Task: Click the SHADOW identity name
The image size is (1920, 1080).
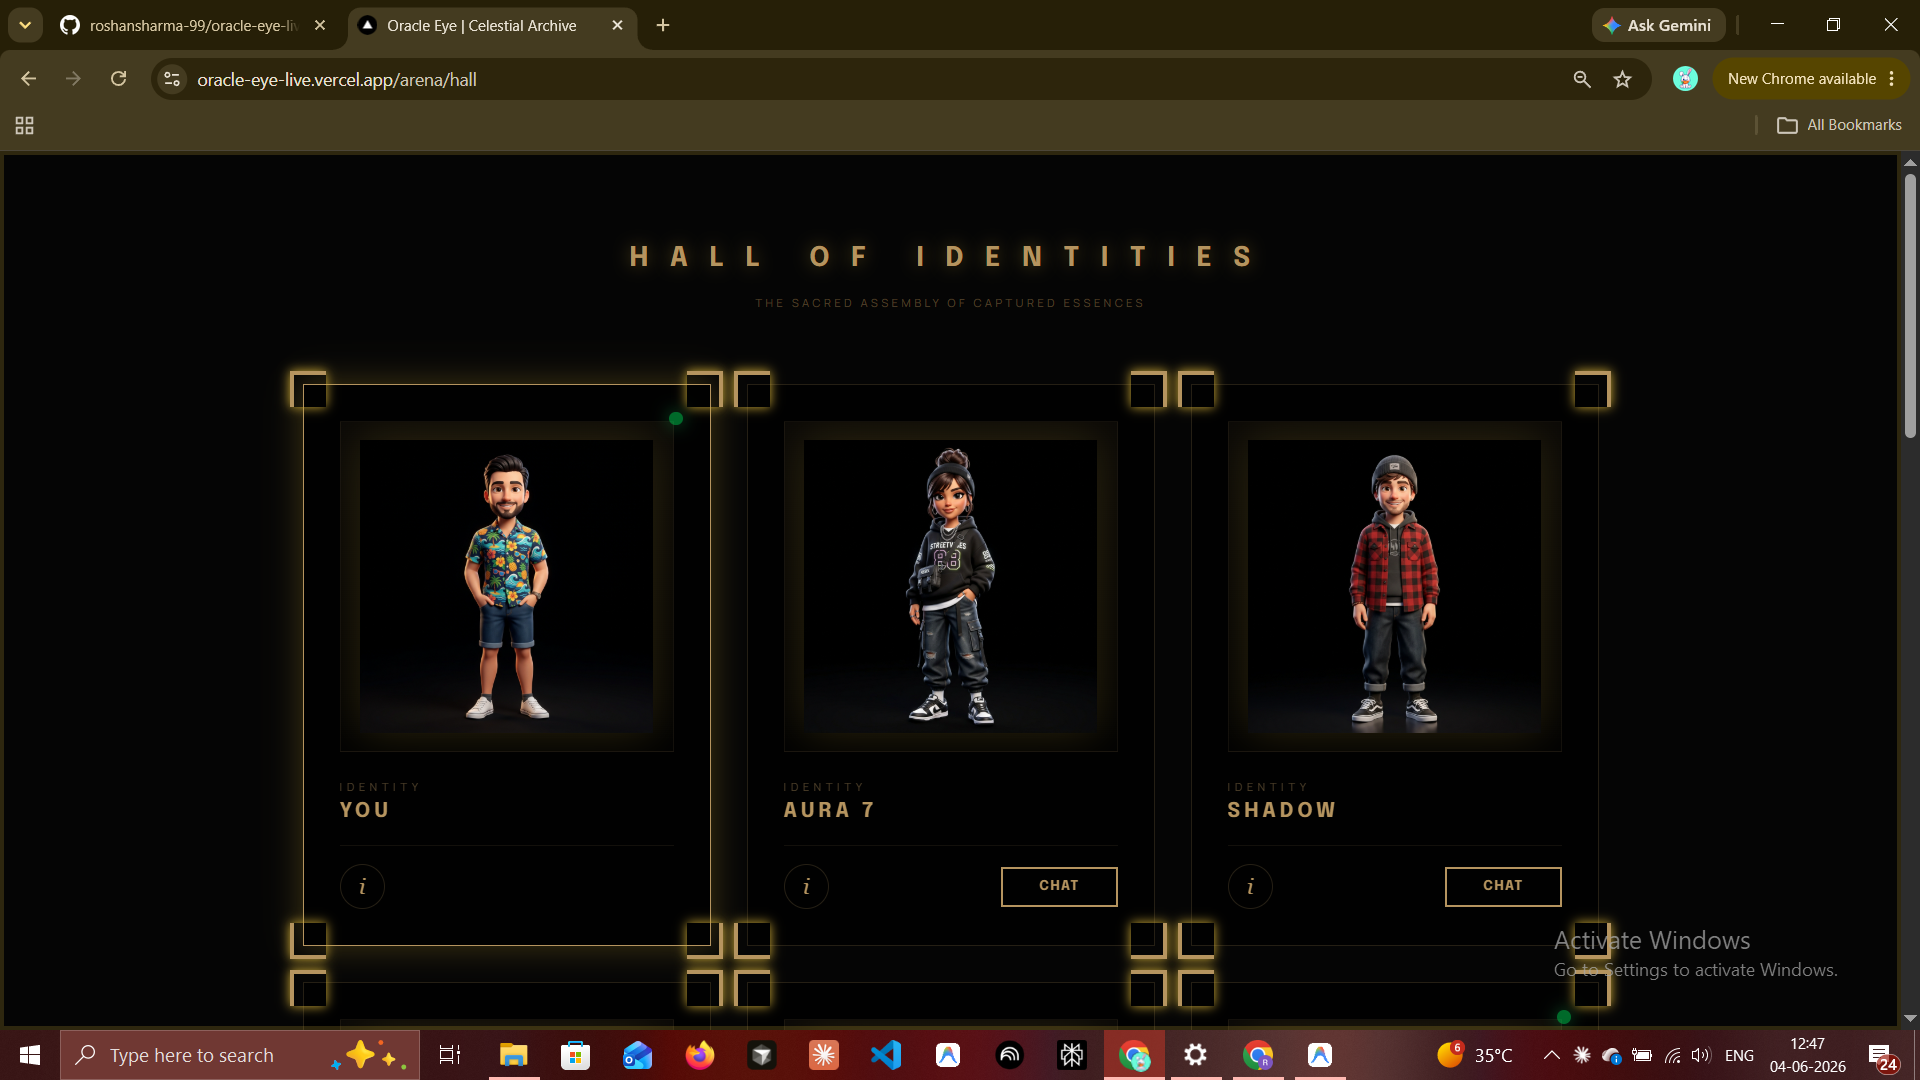Action: 1282,810
